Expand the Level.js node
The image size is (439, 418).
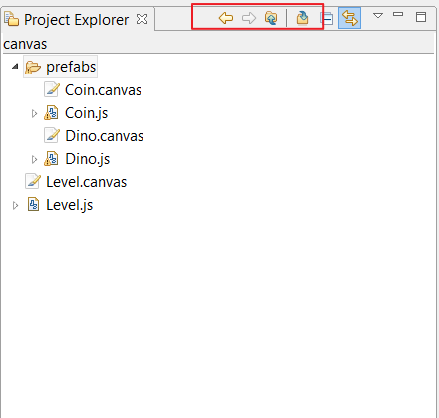point(15,206)
